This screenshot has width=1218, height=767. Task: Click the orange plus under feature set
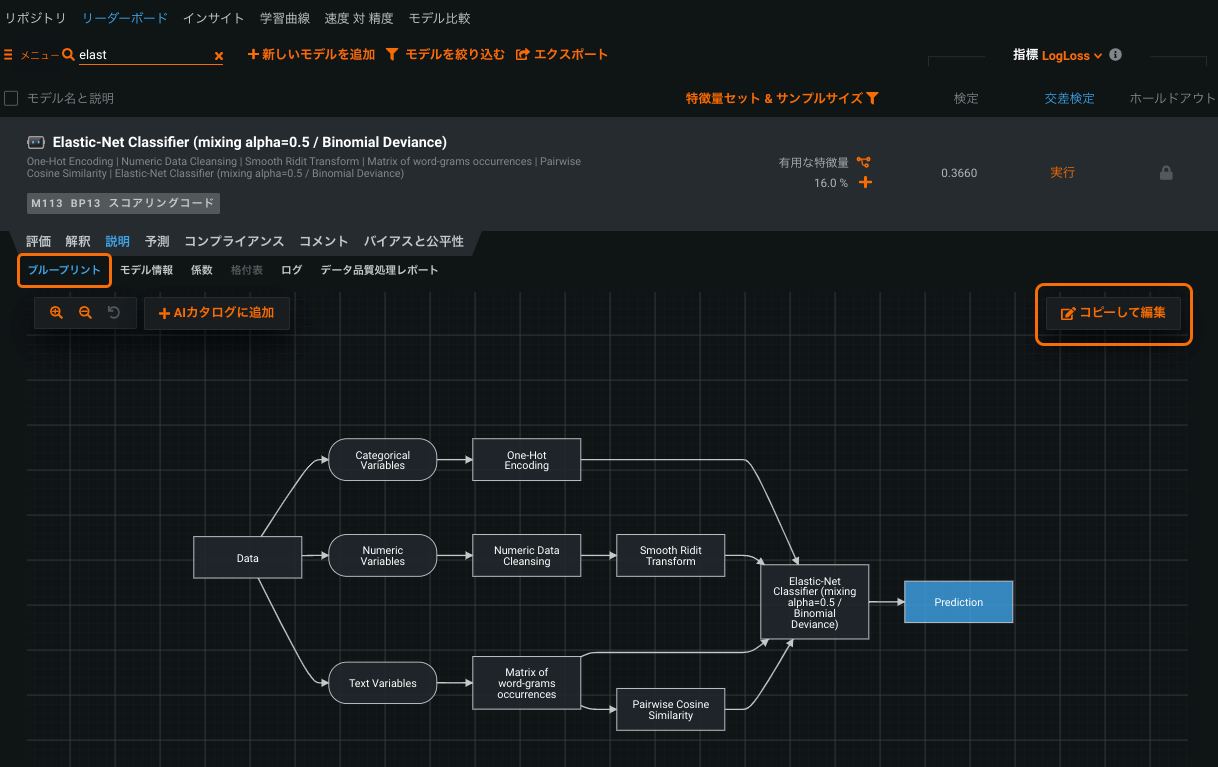pyautogui.click(x=865, y=183)
